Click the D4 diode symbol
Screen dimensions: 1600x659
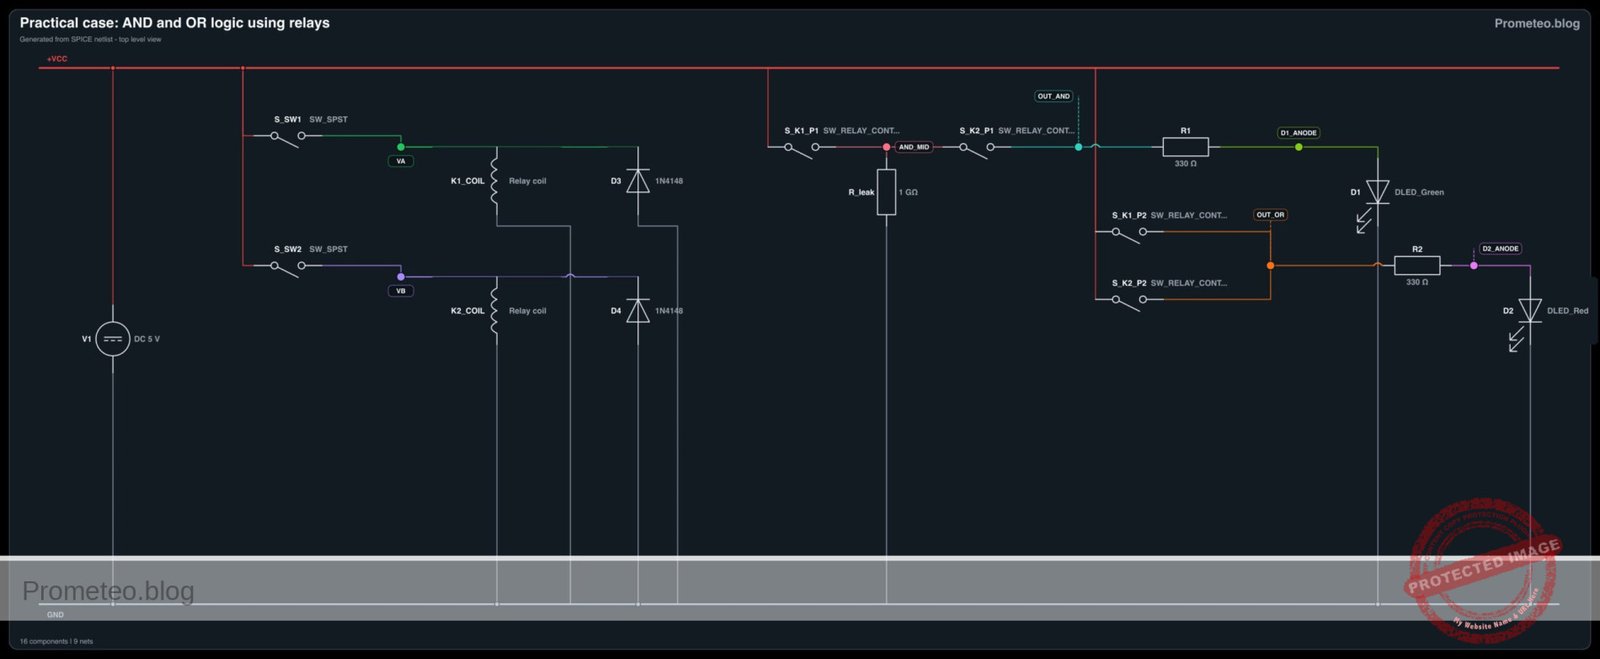(x=638, y=311)
